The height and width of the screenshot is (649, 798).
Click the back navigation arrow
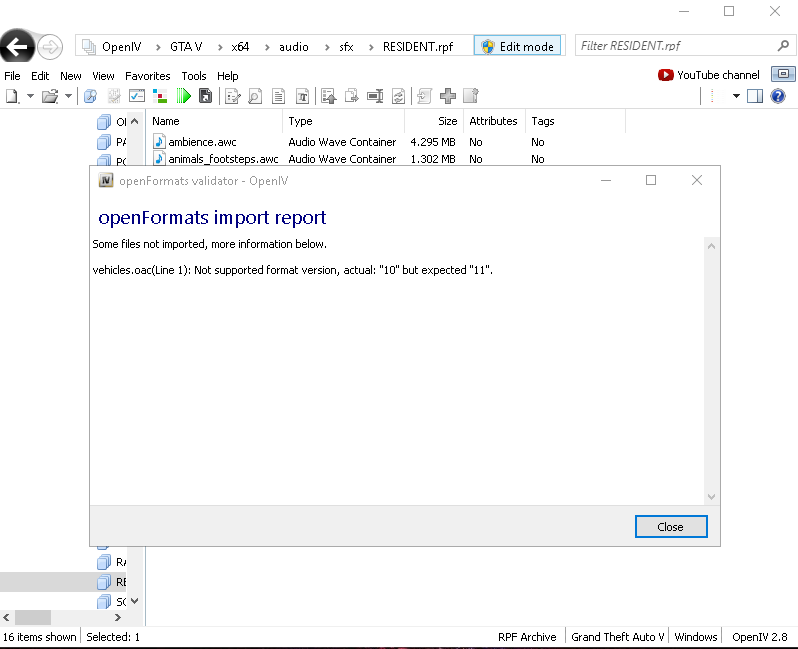17,47
